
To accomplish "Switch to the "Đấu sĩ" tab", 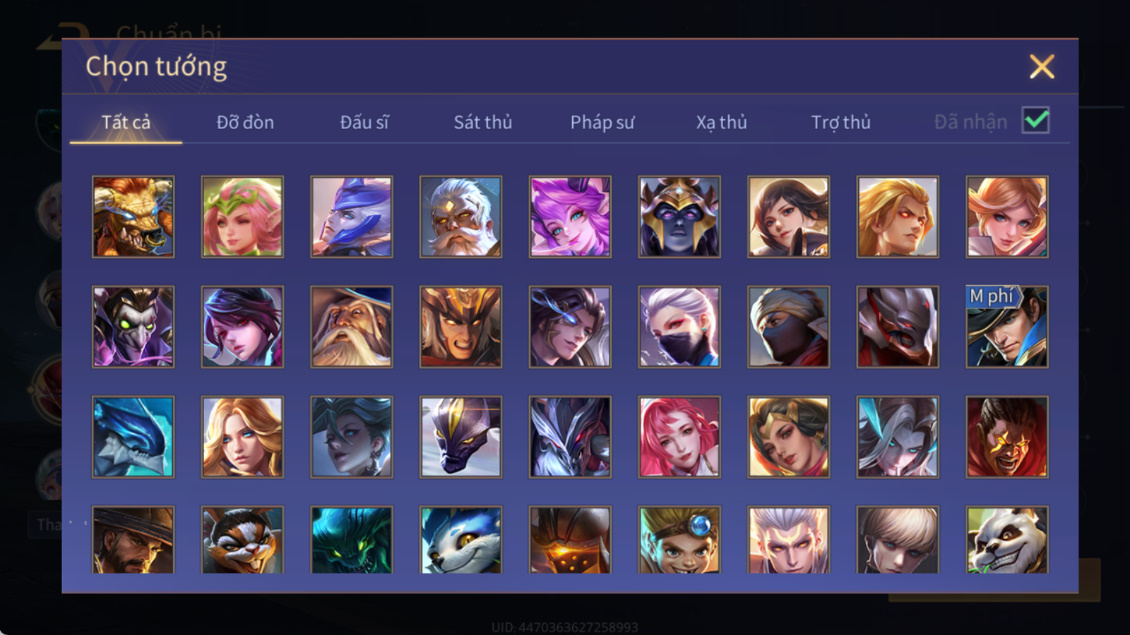I will pos(364,123).
